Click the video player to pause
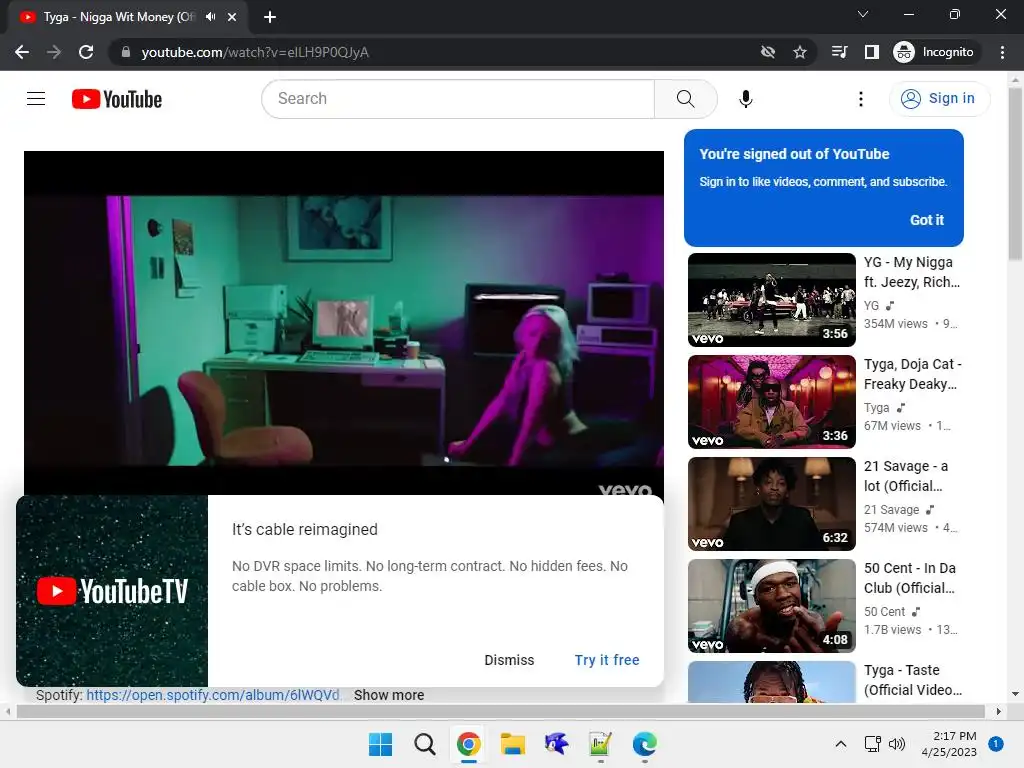 344,323
